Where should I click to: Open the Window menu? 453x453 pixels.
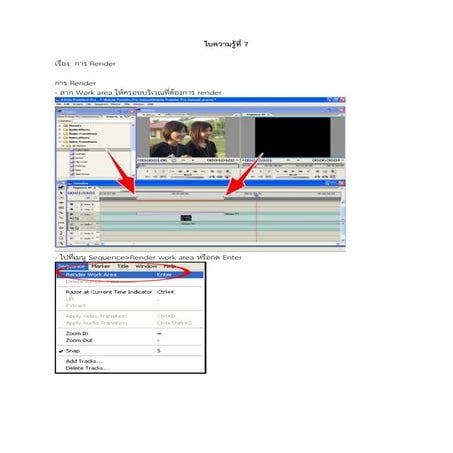point(146,266)
